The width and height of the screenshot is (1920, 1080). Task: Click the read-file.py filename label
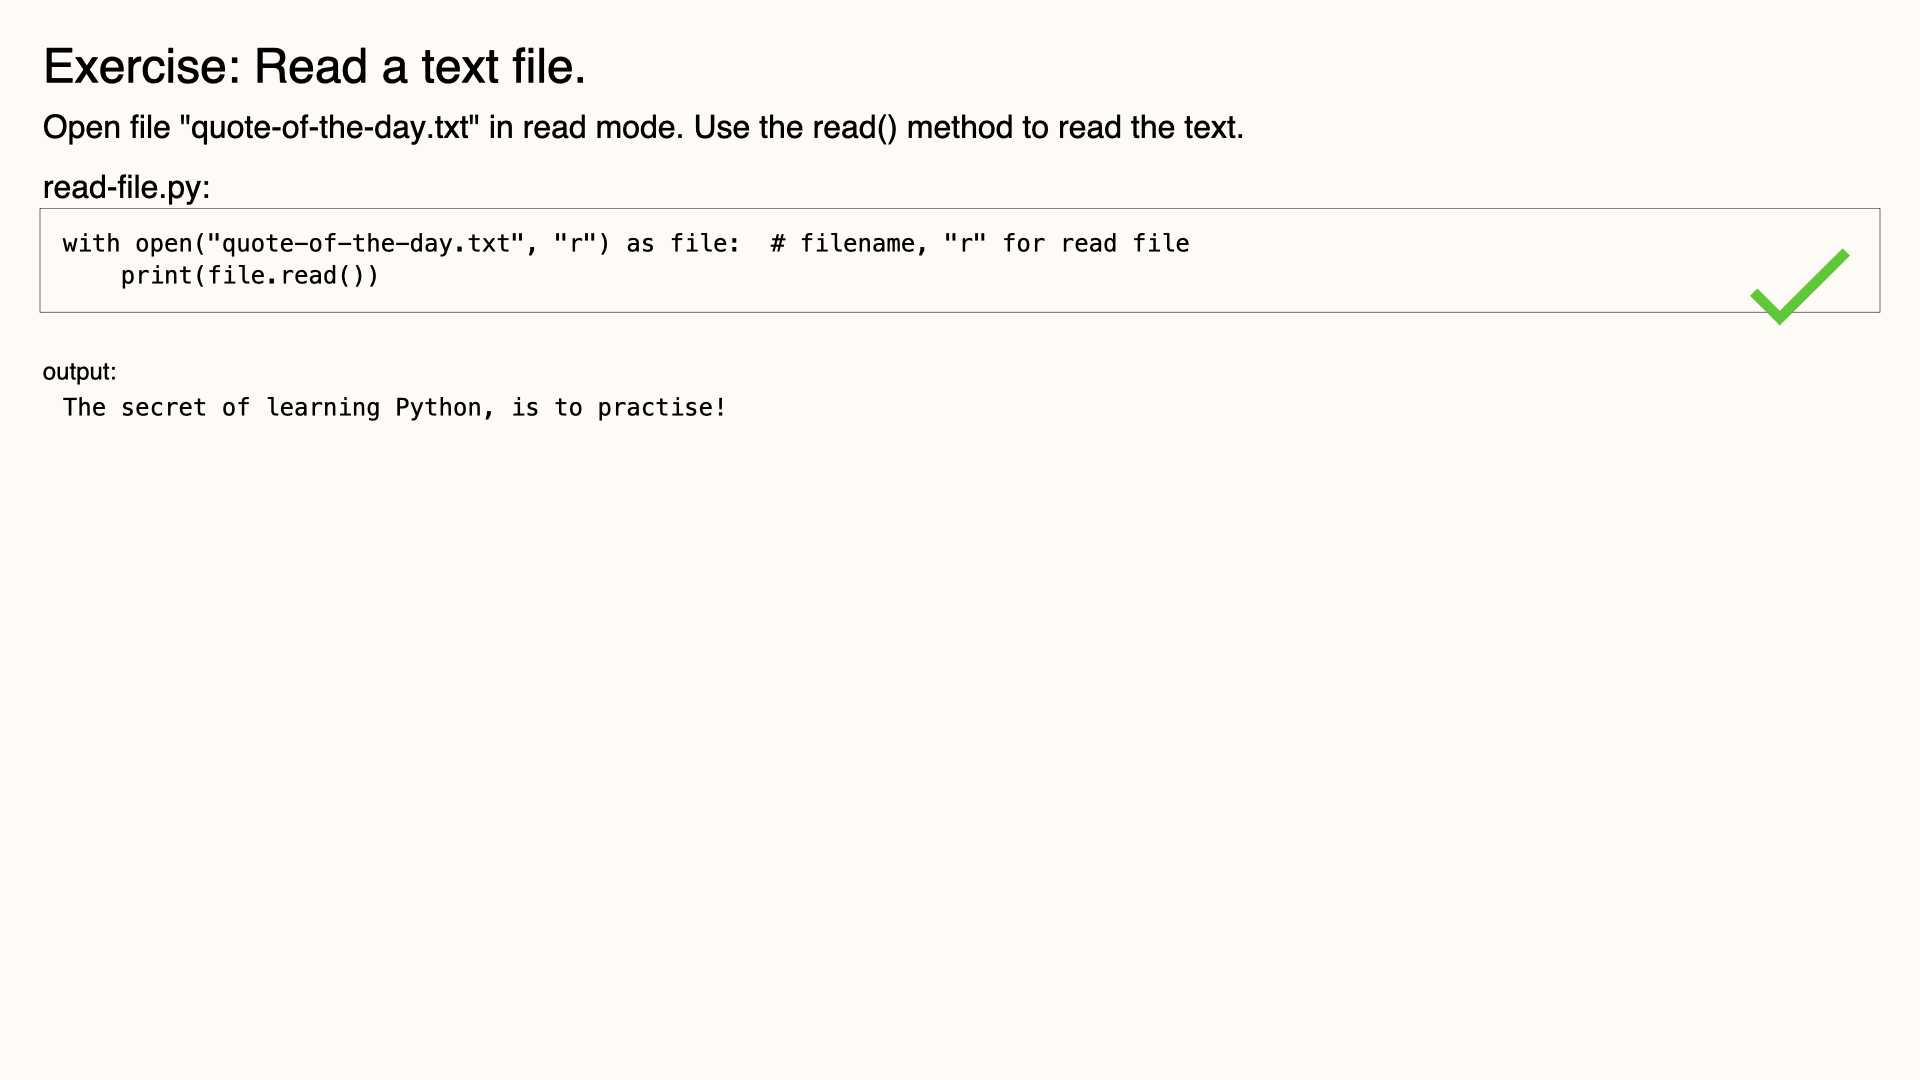(x=126, y=187)
